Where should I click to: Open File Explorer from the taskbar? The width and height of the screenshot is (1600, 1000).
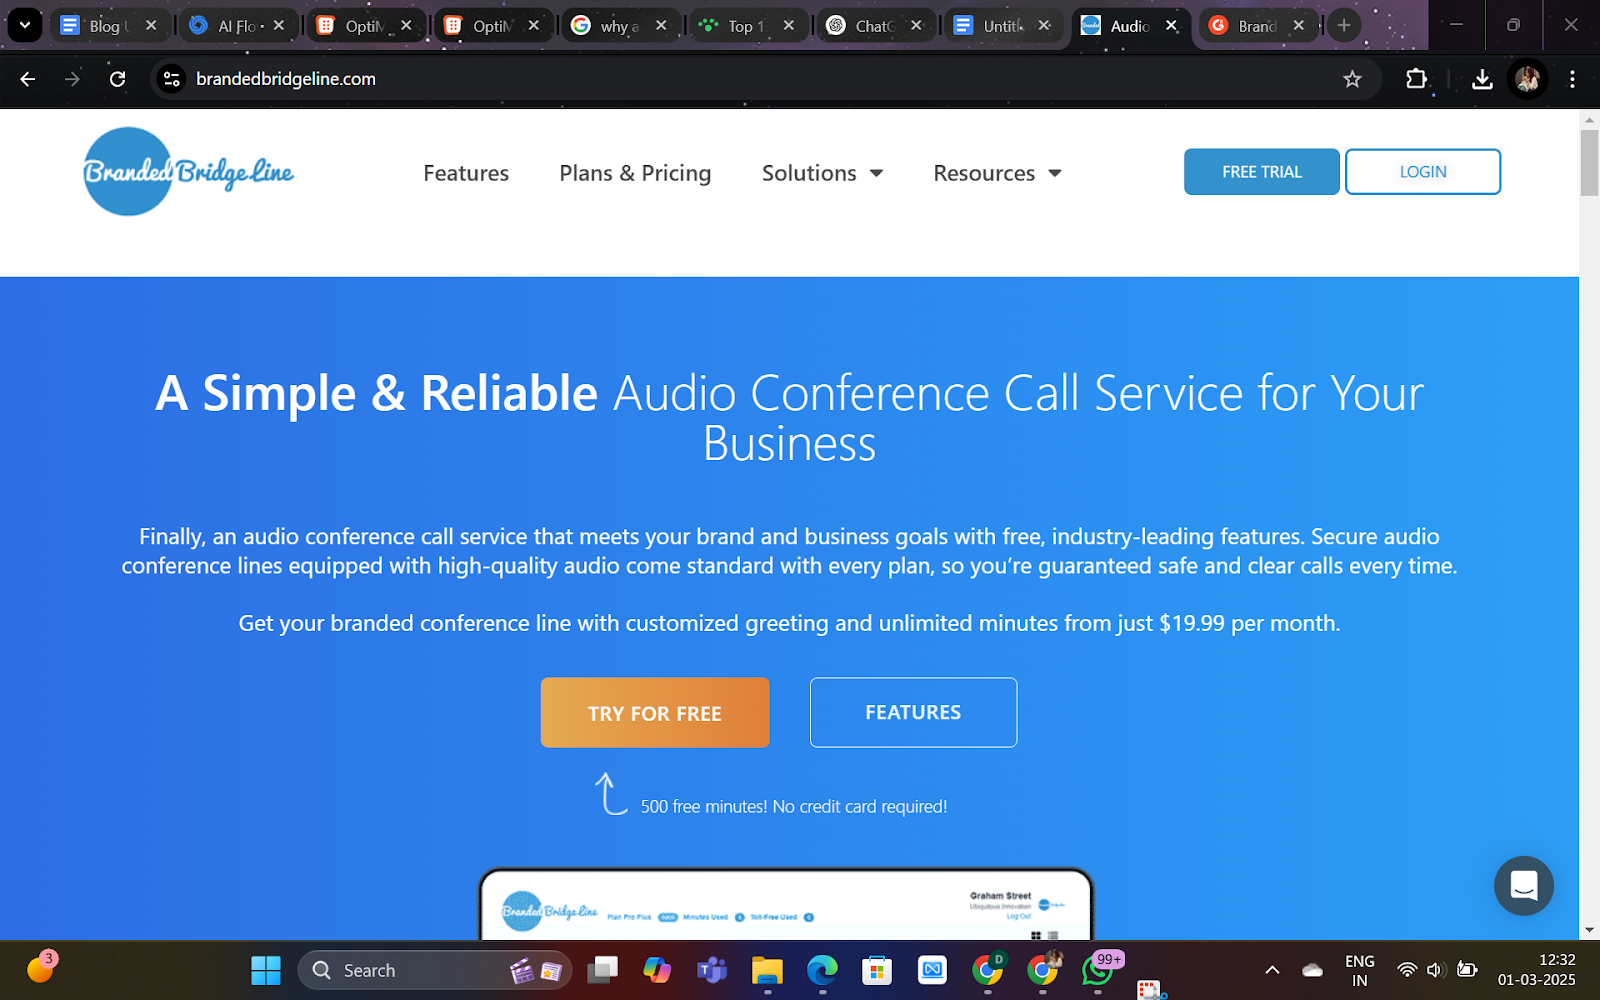(x=767, y=970)
